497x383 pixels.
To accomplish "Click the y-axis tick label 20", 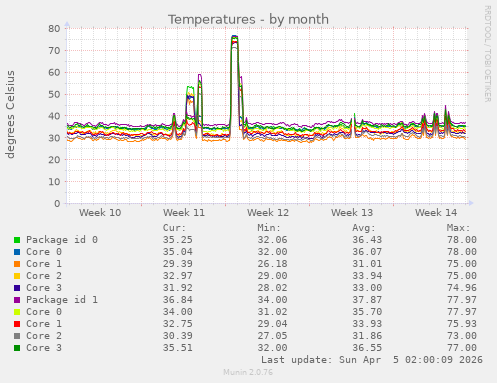I will click(54, 160).
